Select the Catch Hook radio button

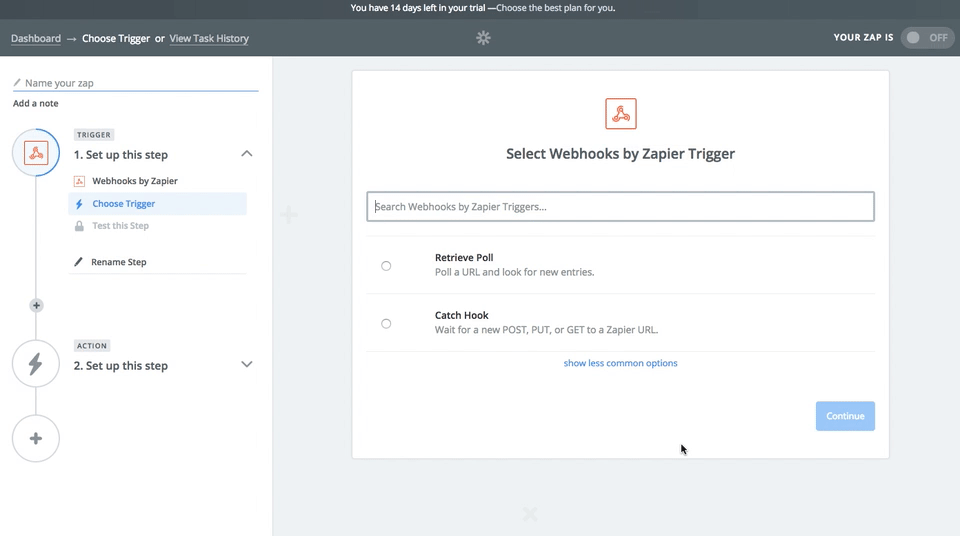pyautogui.click(x=386, y=324)
